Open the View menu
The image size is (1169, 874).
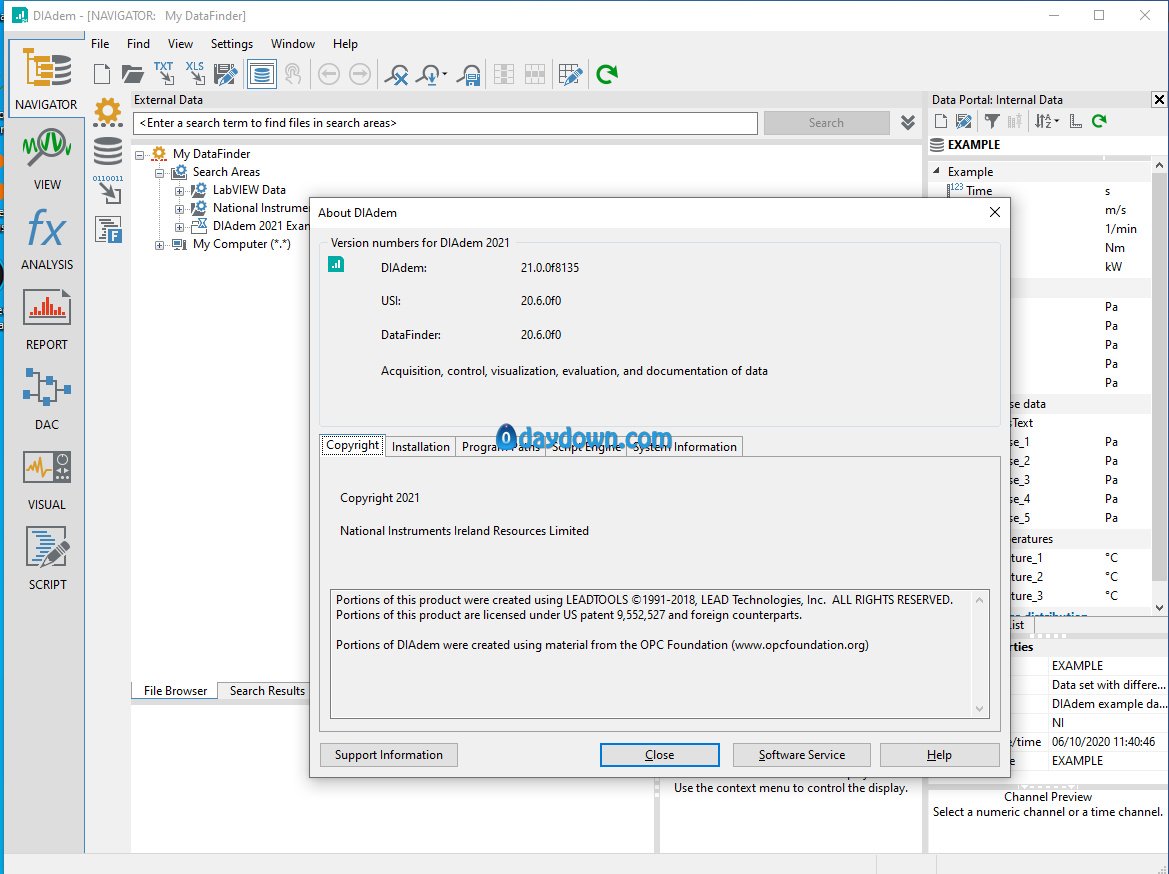pos(180,44)
